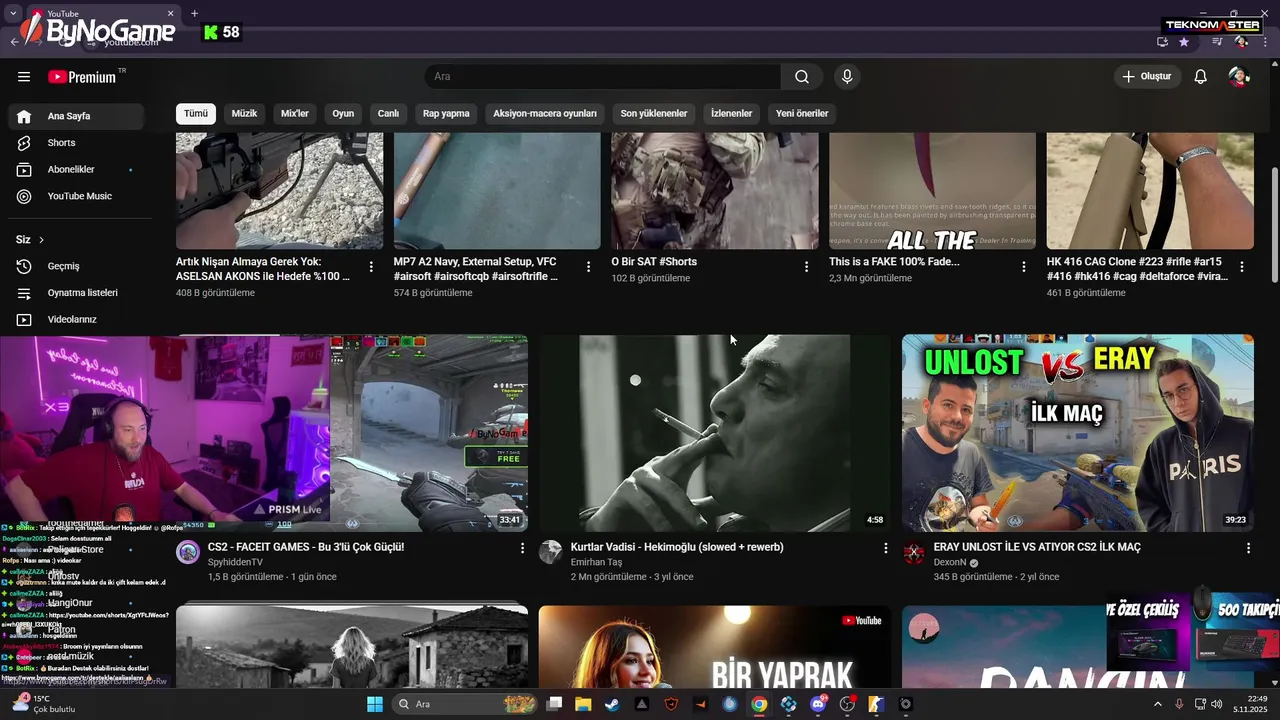Click into the Ara search field
Image resolution: width=1280 pixels, height=720 pixels.
pos(603,77)
